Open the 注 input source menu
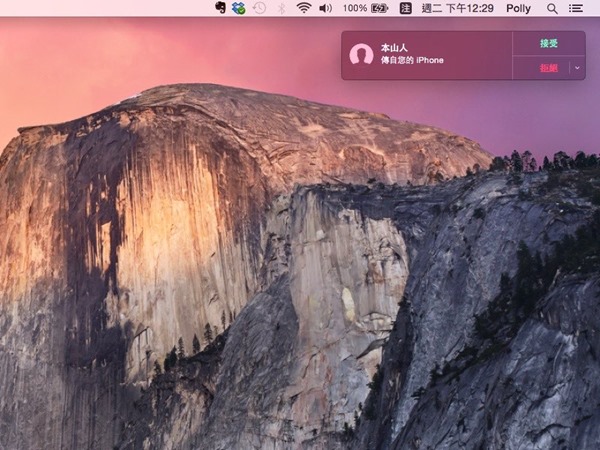Viewport: 600px width, 450px height. point(405,8)
